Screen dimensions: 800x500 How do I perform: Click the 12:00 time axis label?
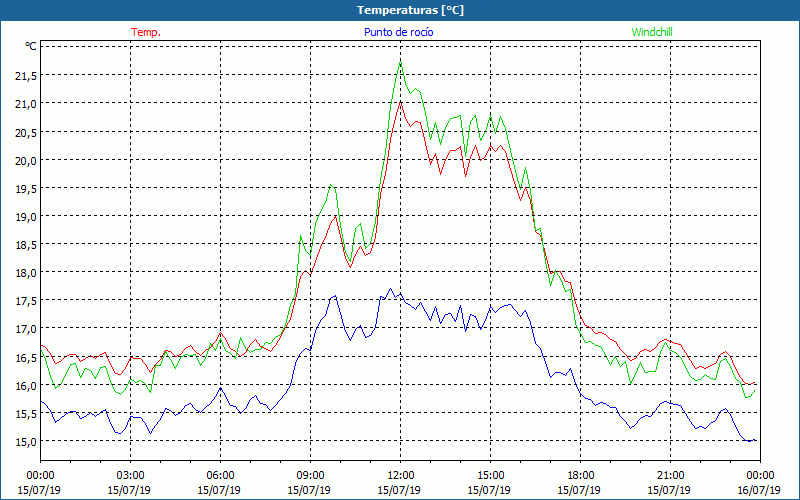400,476
